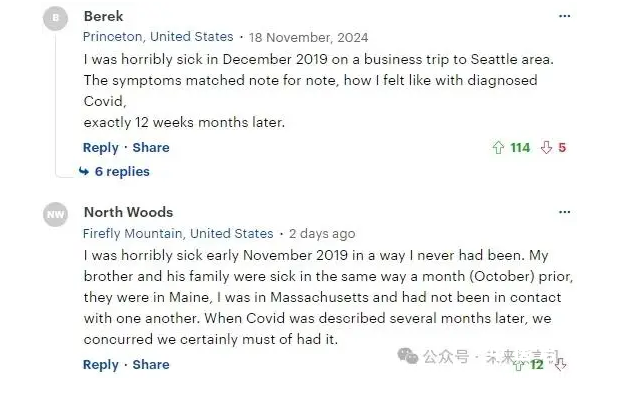Downvote North Woods' comment
Viewport: 633px width, 406px height.
point(560,365)
